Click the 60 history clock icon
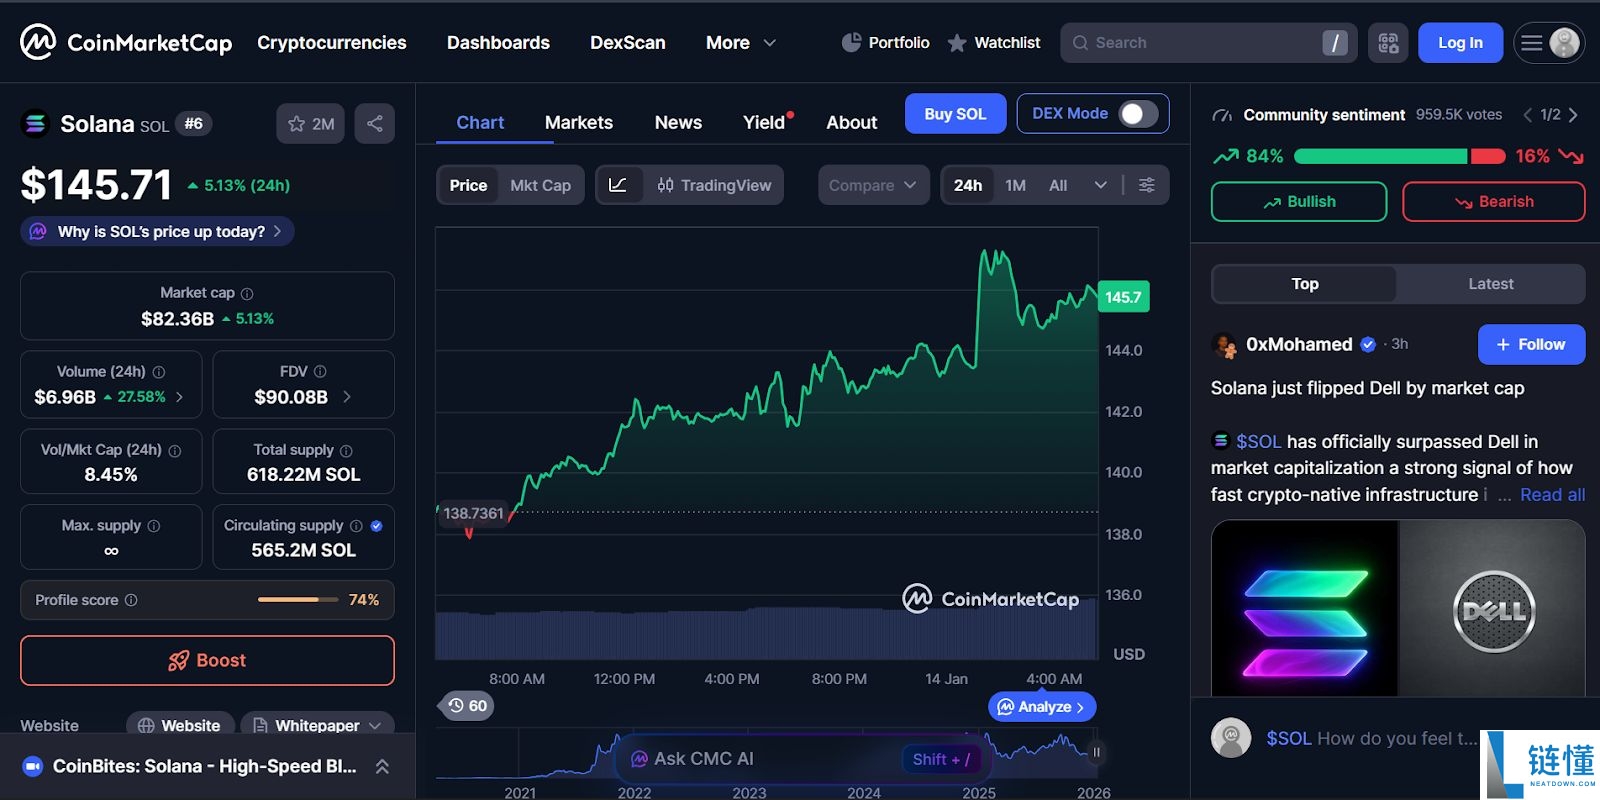Image resolution: width=1600 pixels, height=800 pixels. [467, 706]
